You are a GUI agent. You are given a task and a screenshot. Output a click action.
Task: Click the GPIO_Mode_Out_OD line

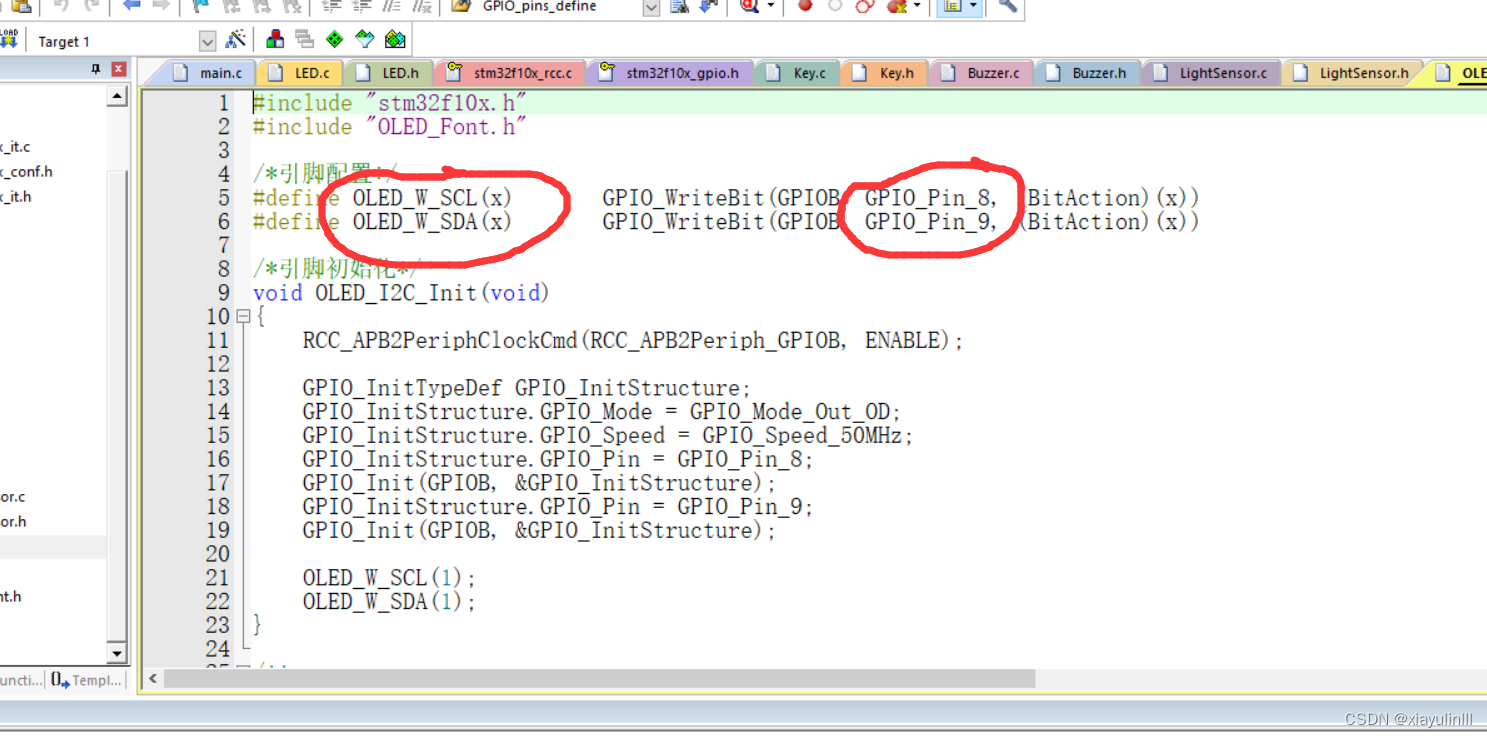[x=602, y=412]
